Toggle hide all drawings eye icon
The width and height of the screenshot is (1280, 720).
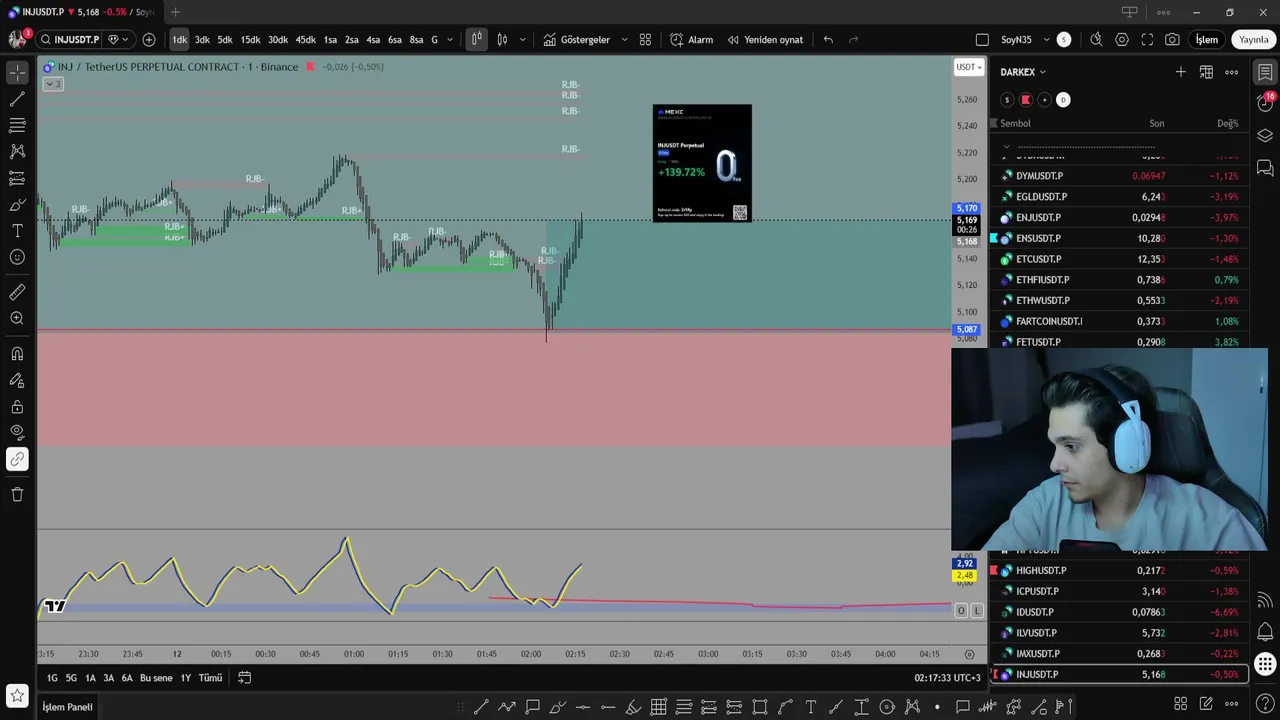coord(17,433)
